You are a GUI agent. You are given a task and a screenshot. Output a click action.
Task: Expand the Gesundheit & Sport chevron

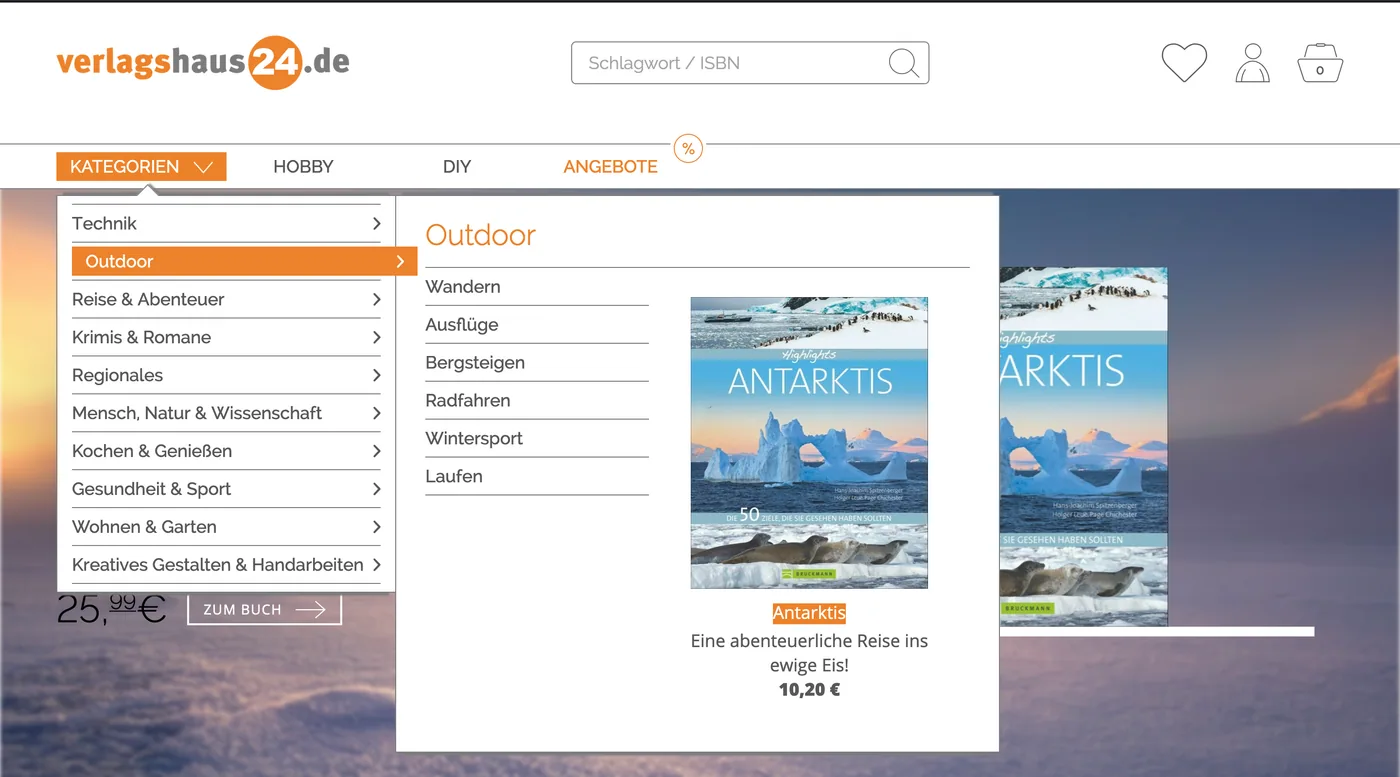click(x=376, y=490)
